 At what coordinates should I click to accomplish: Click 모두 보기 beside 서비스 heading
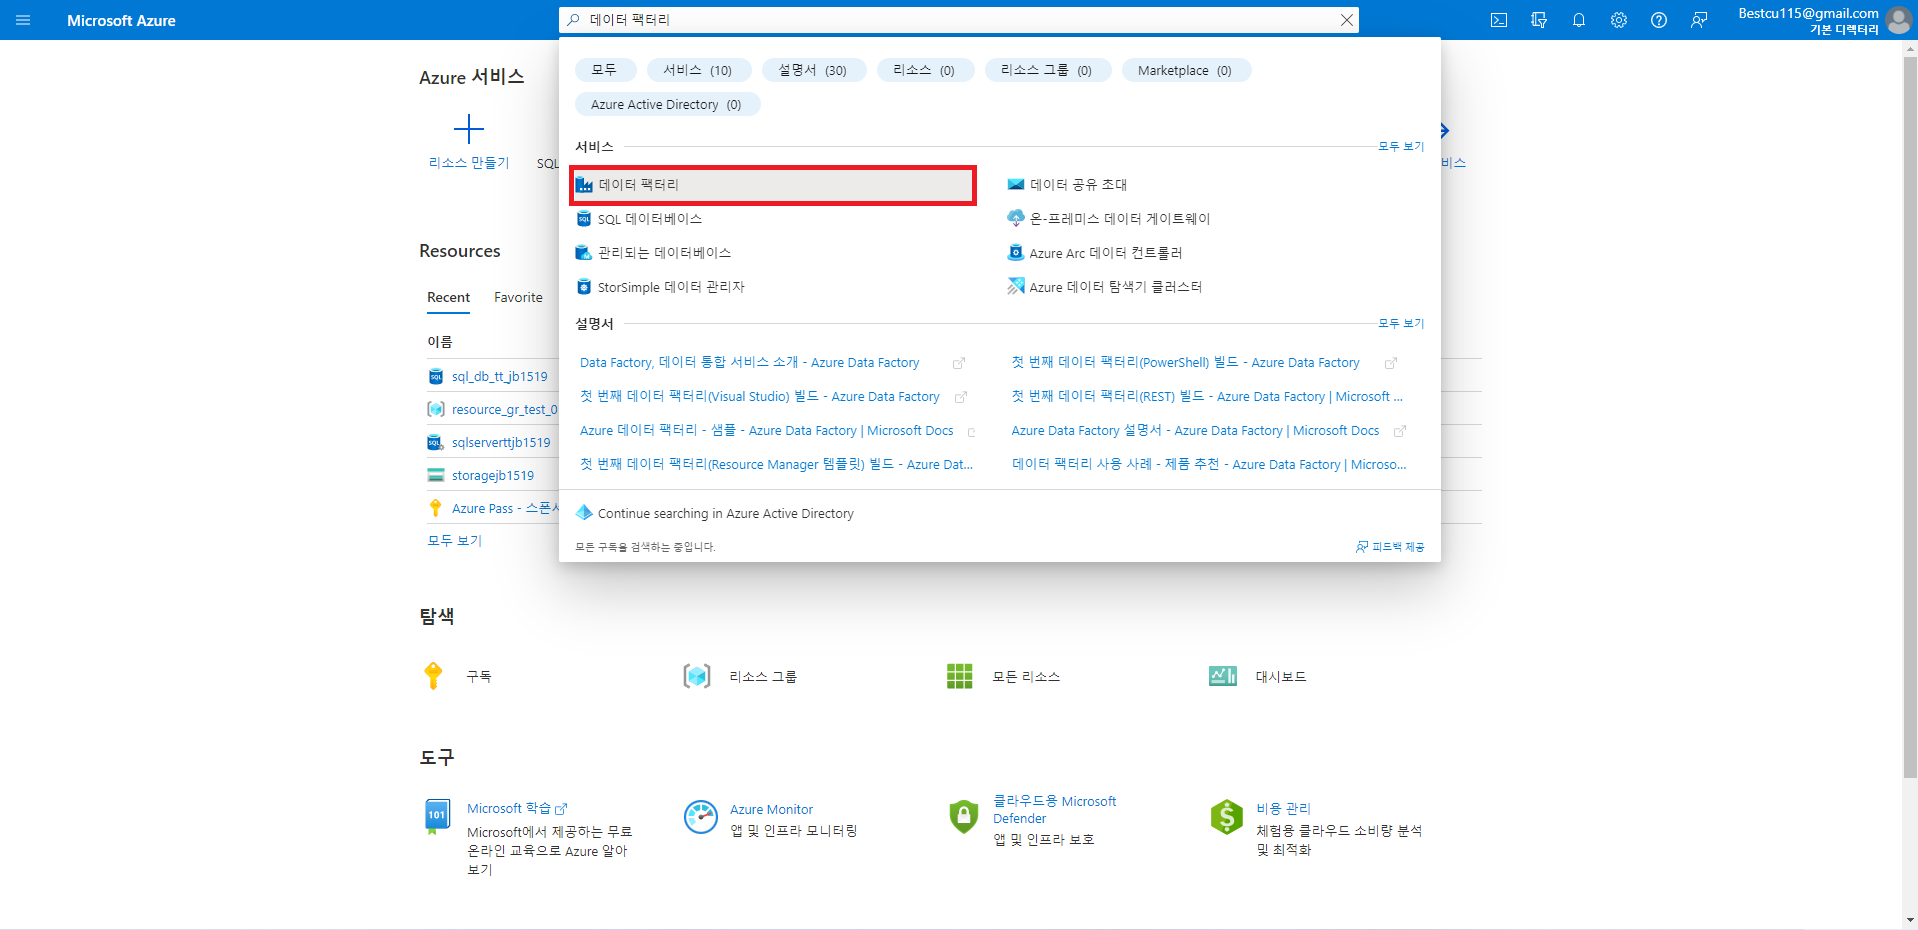(x=1401, y=147)
